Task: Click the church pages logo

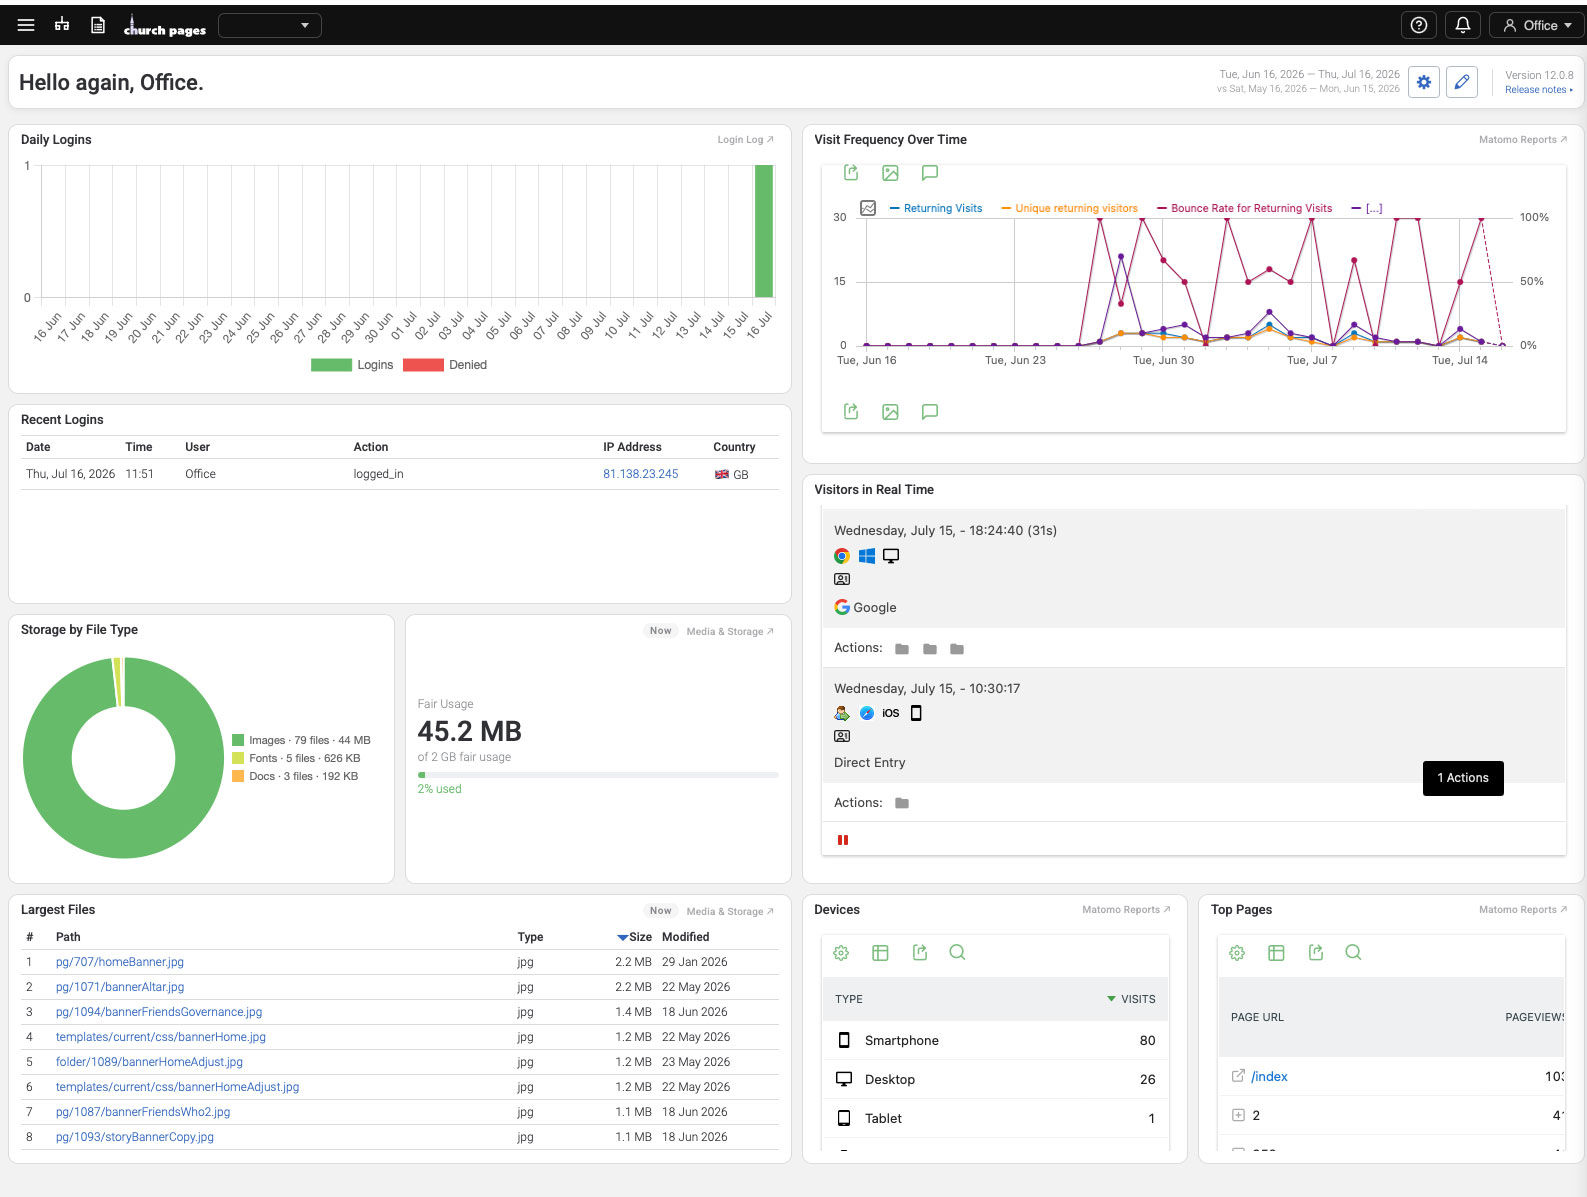Action: point(165,26)
